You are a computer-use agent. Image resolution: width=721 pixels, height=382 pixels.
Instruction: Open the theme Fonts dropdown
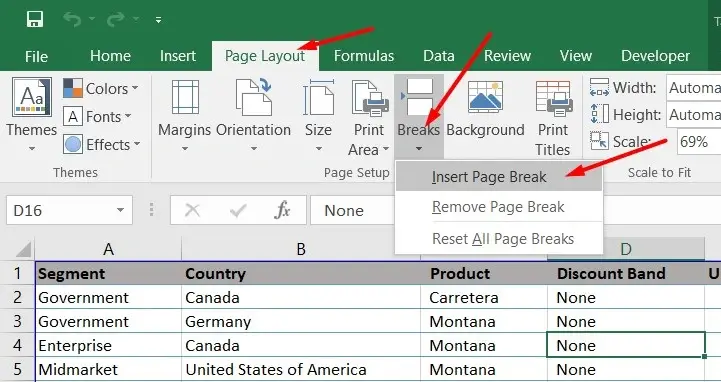[x=97, y=116]
